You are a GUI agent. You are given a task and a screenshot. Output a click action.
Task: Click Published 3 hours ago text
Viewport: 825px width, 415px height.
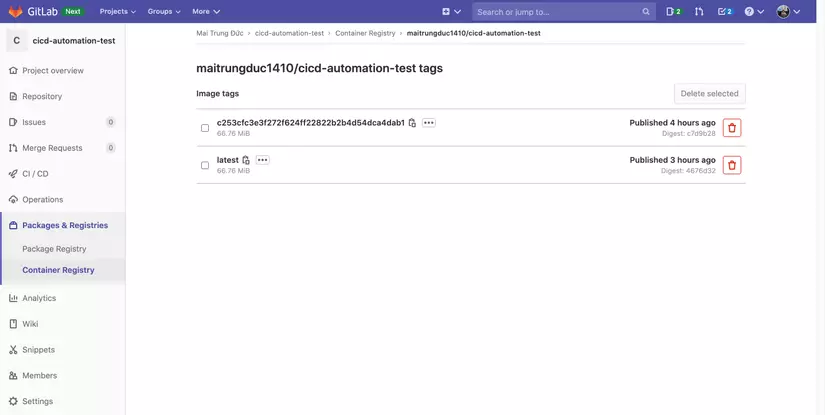[x=672, y=160]
